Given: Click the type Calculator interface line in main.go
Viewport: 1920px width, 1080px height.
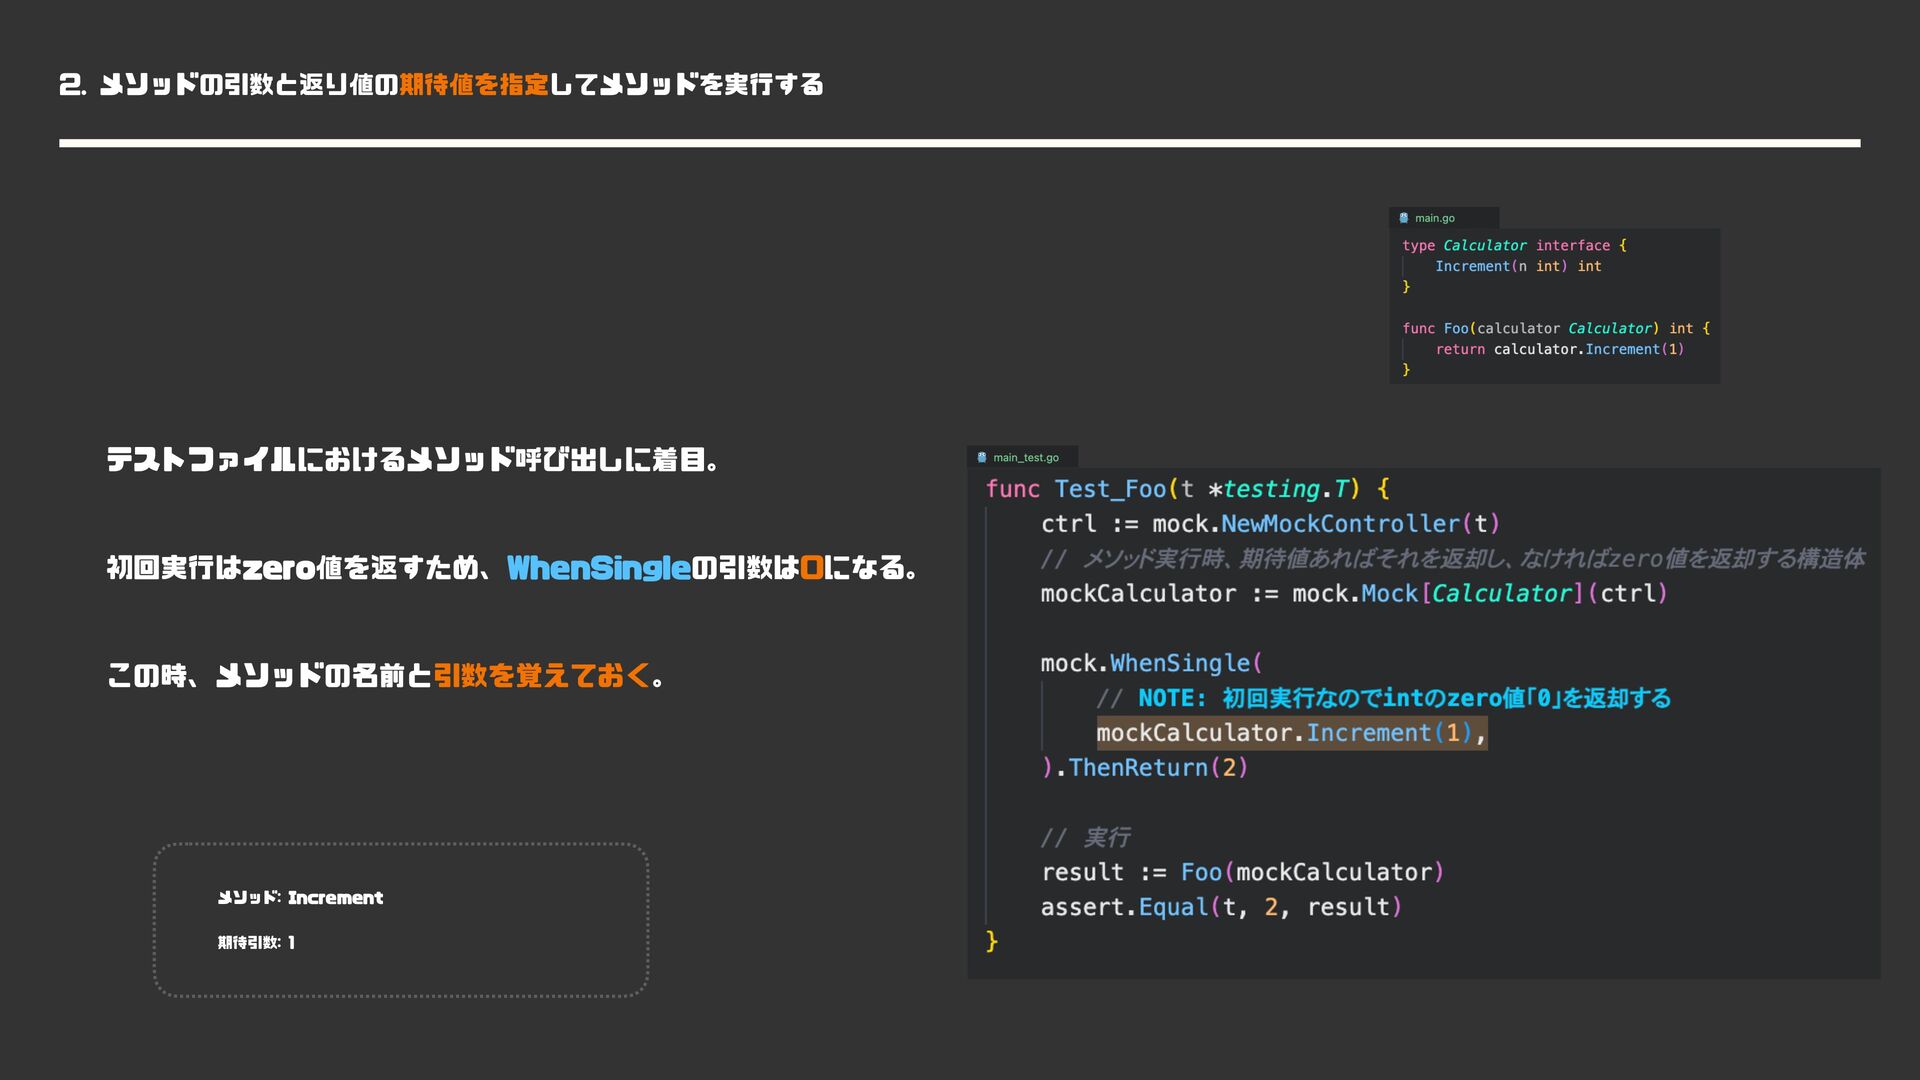Looking at the screenshot, I should (1513, 246).
